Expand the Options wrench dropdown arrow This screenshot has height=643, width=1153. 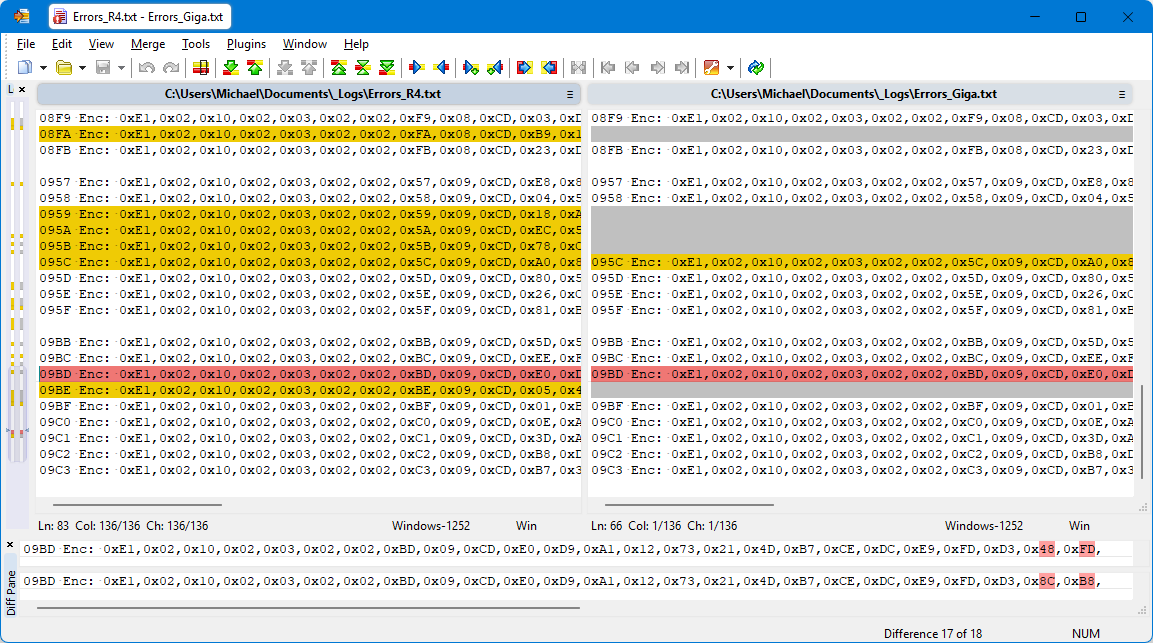pyautogui.click(x=730, y=68)
